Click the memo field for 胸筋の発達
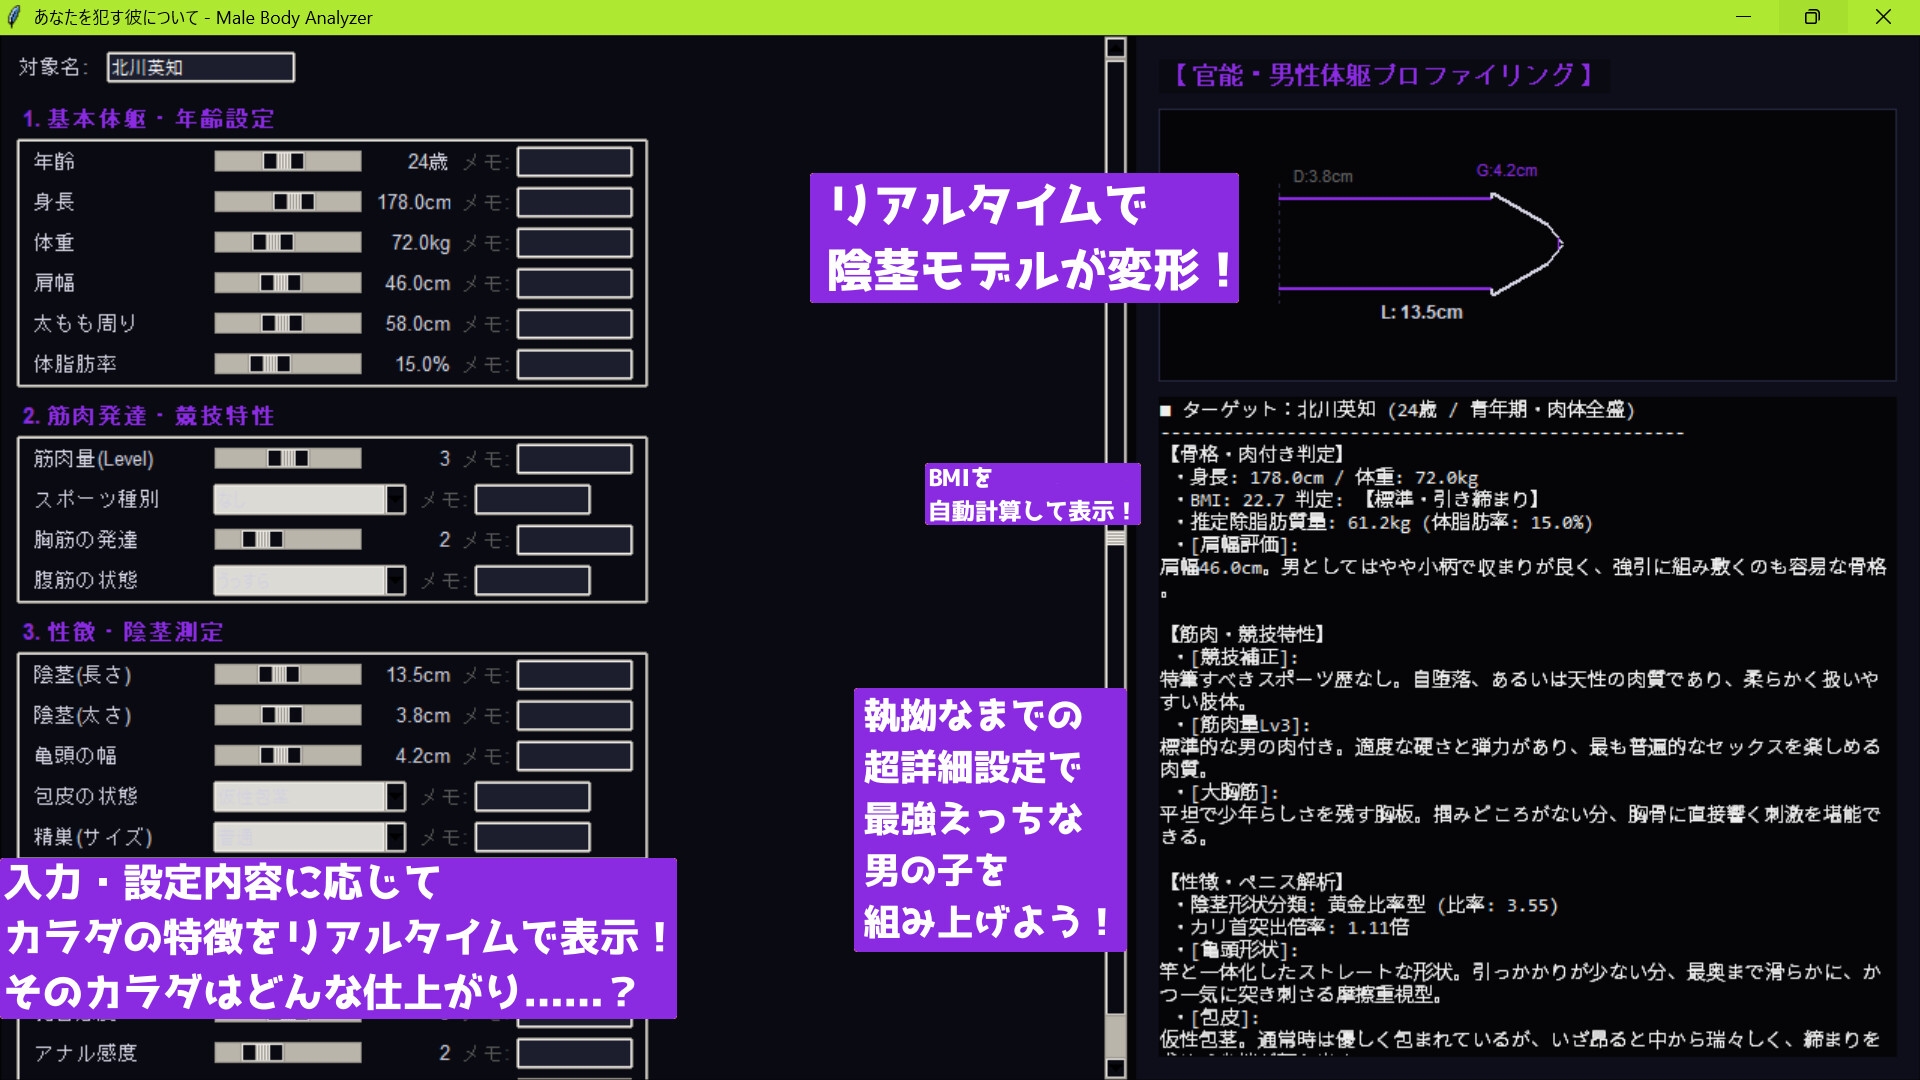 574,539
